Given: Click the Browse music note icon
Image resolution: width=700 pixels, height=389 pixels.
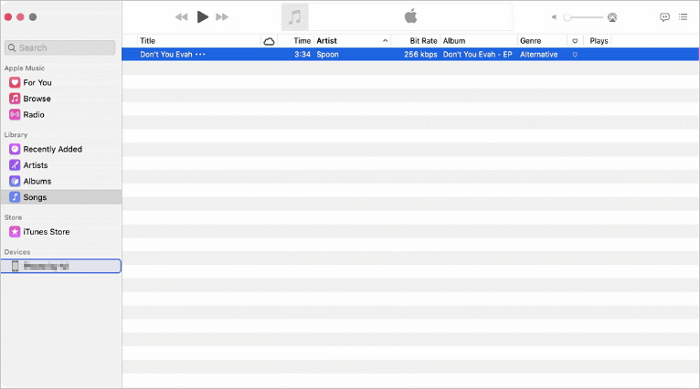Looking at the screenshot, I should [x=15, y=99].
